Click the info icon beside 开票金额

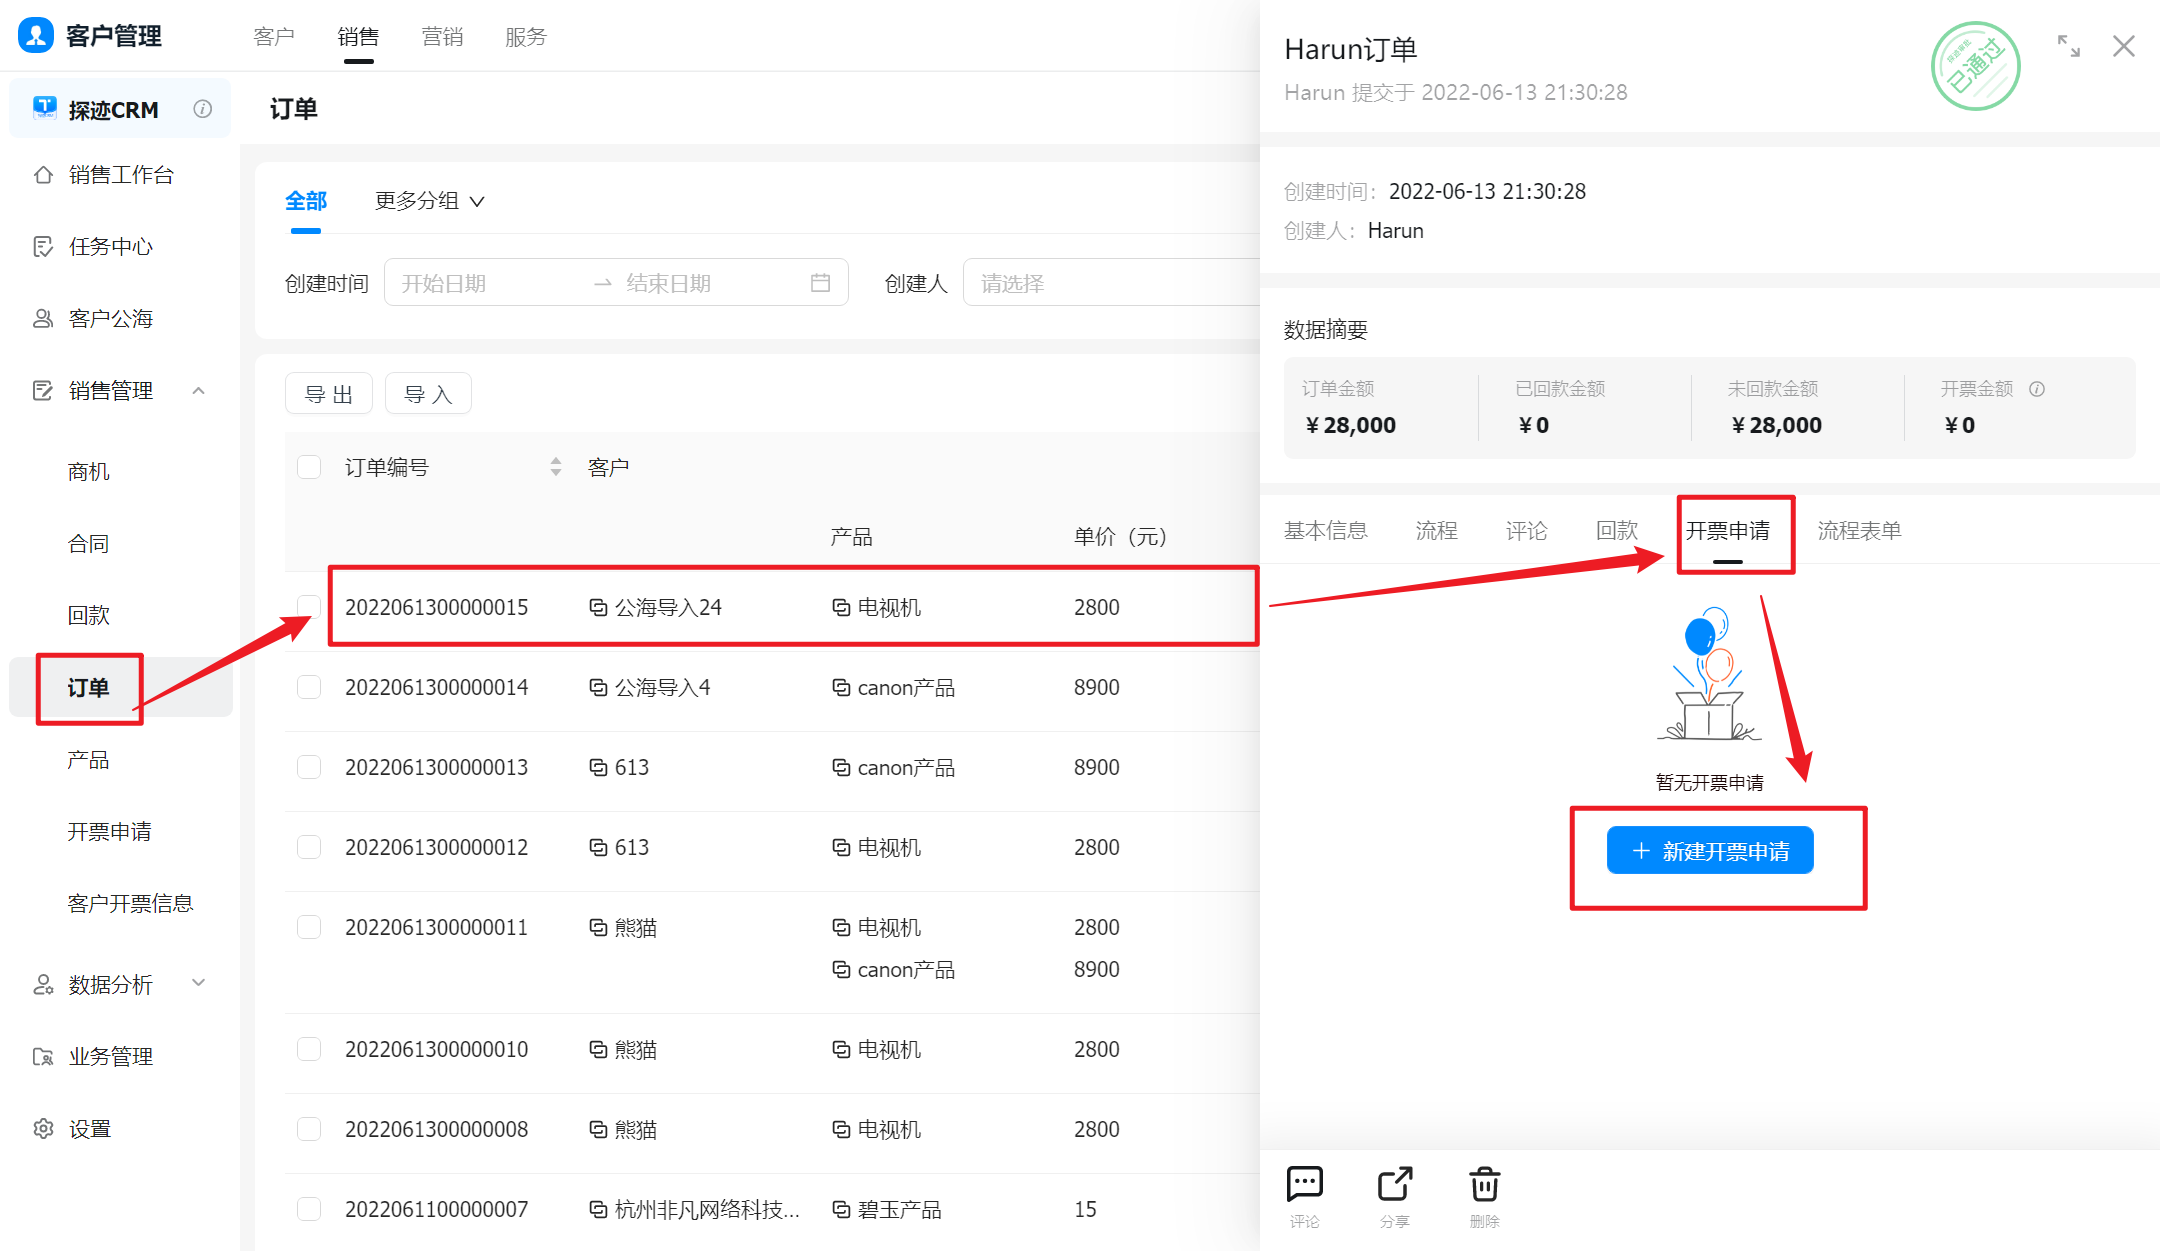(2037, 389)
